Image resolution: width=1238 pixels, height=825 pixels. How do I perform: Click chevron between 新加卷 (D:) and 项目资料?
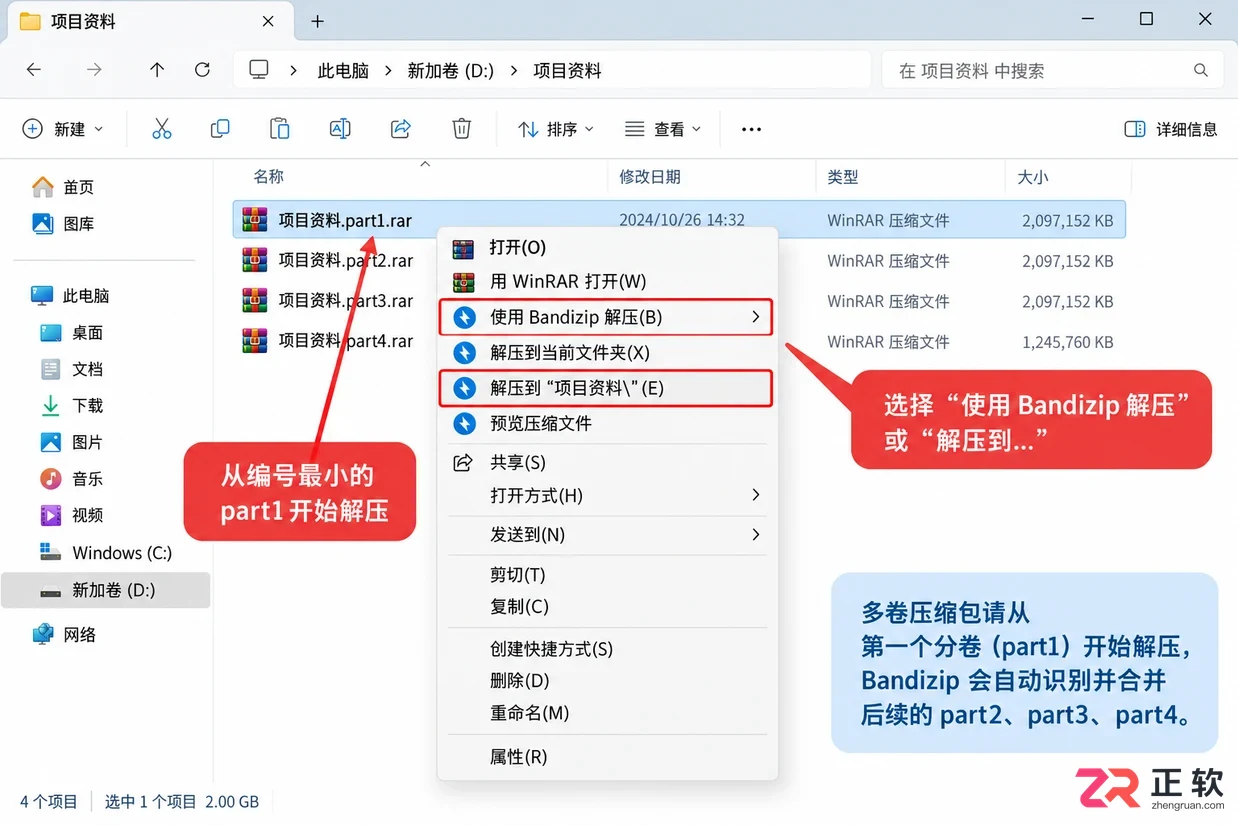pos(514,70)
